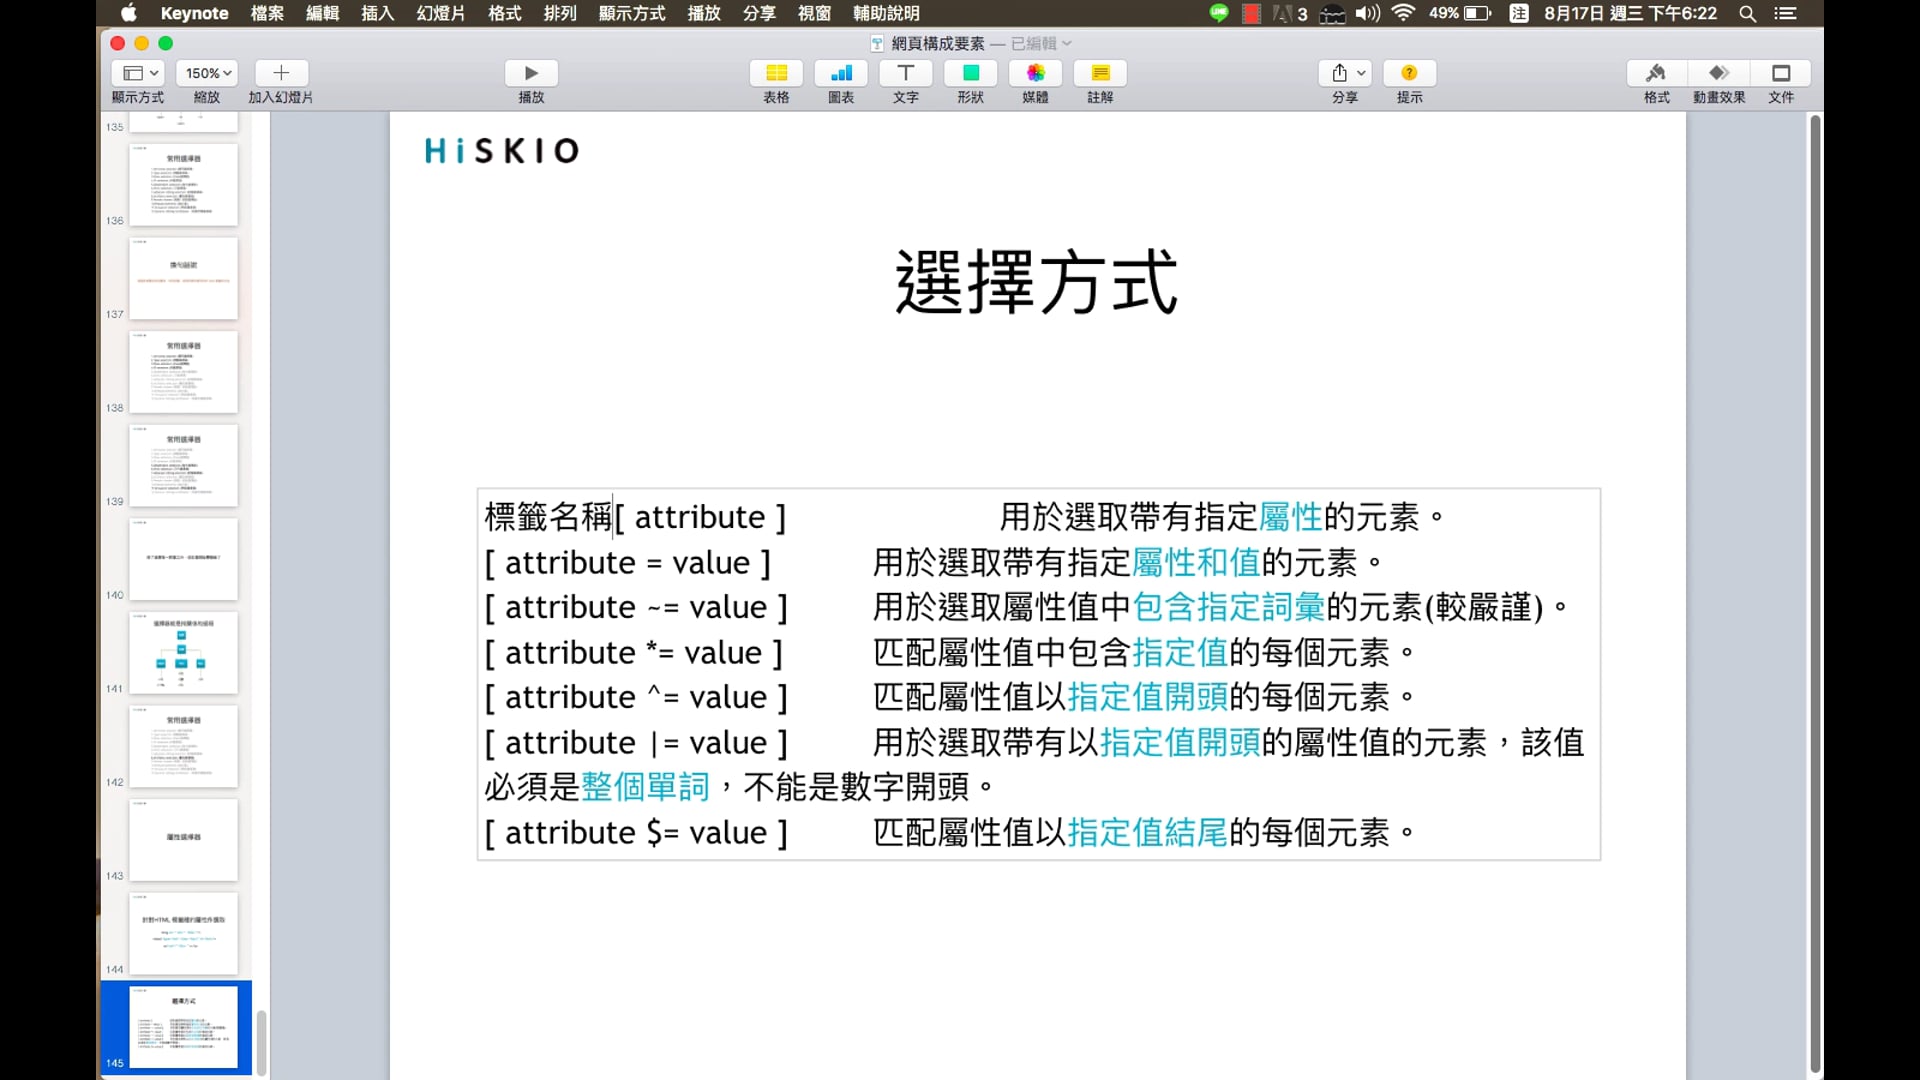
Task: Open the view mode (顯示方式) dropdown
Action: pos(140,73)
